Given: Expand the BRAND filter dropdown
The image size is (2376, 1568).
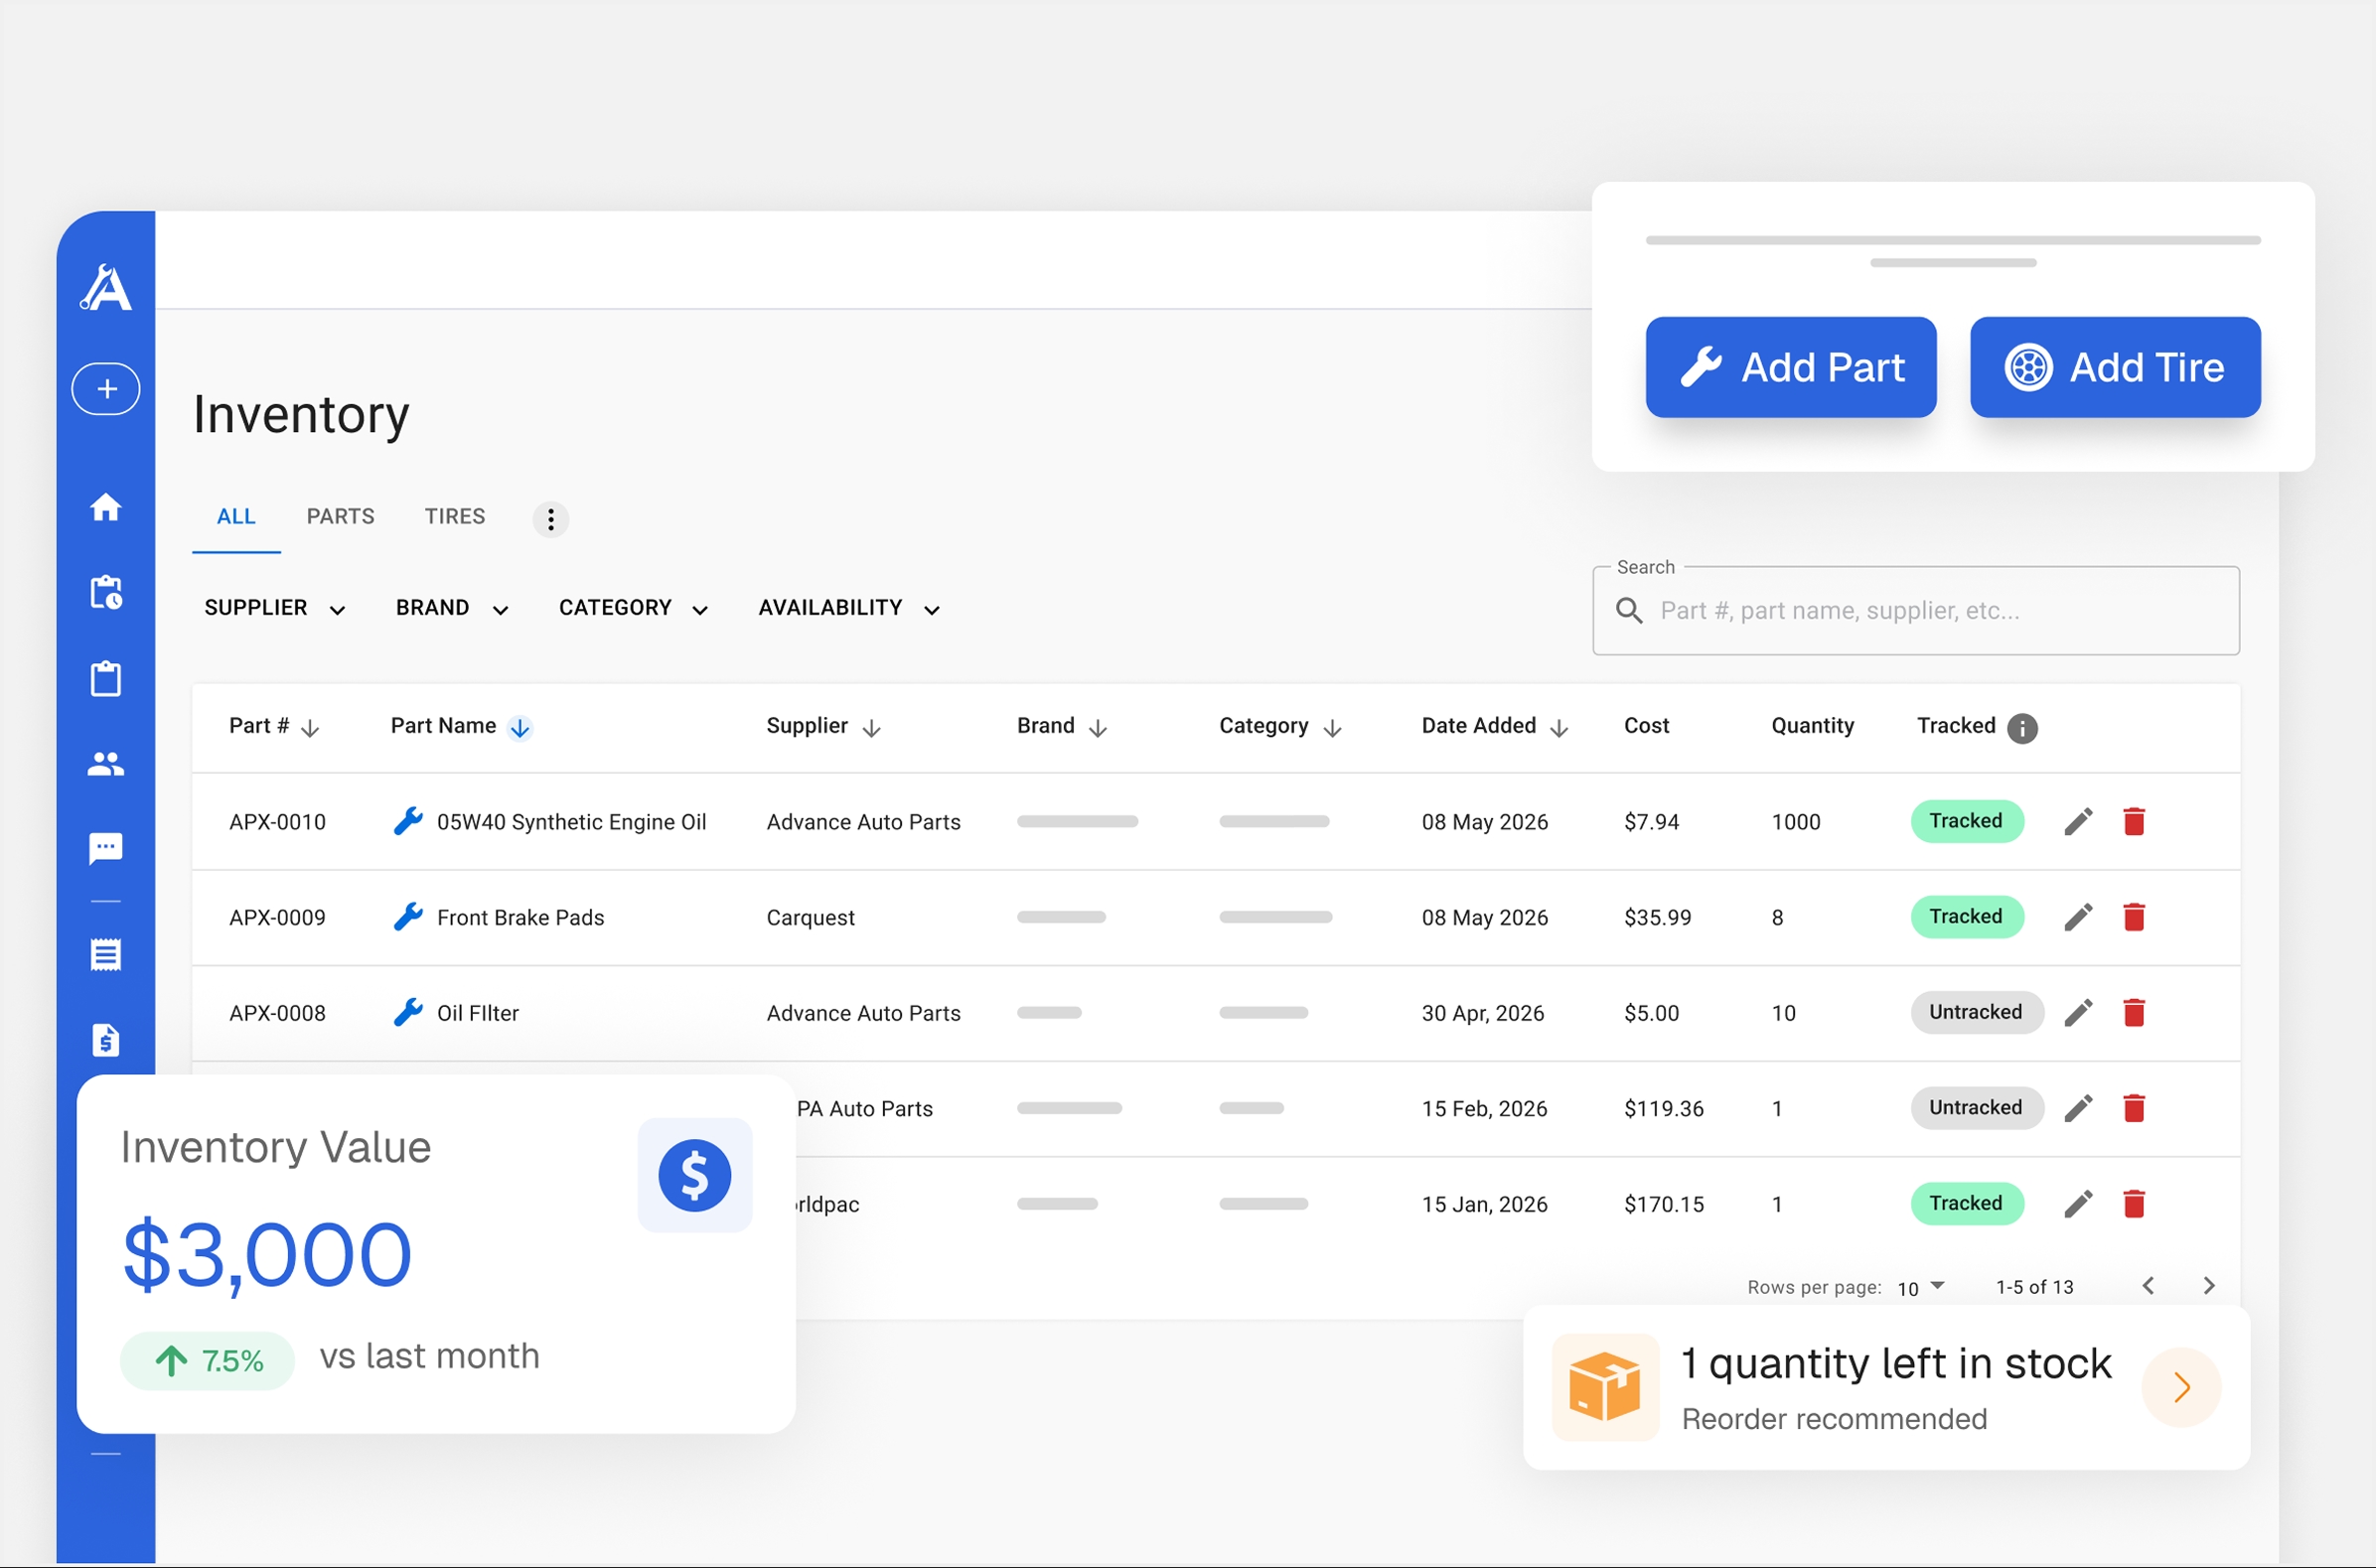Looking at the screenshot, I should click(452, 608).
